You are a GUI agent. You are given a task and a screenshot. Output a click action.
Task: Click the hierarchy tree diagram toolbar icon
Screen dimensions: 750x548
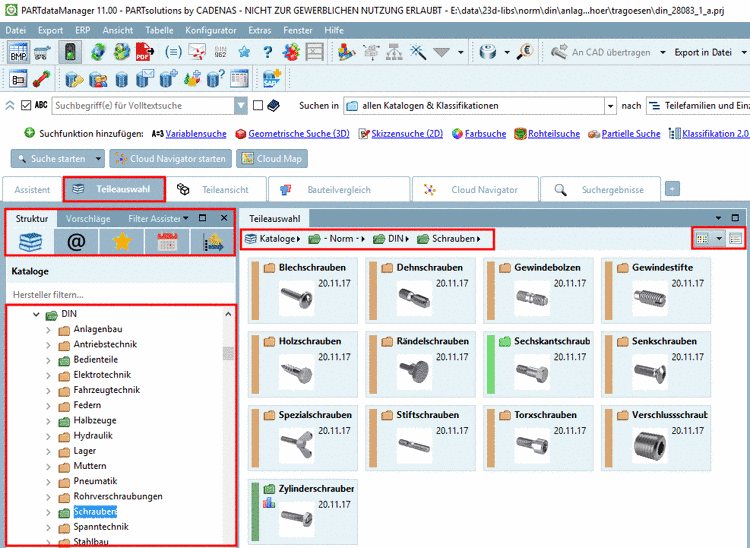(394, 52)
